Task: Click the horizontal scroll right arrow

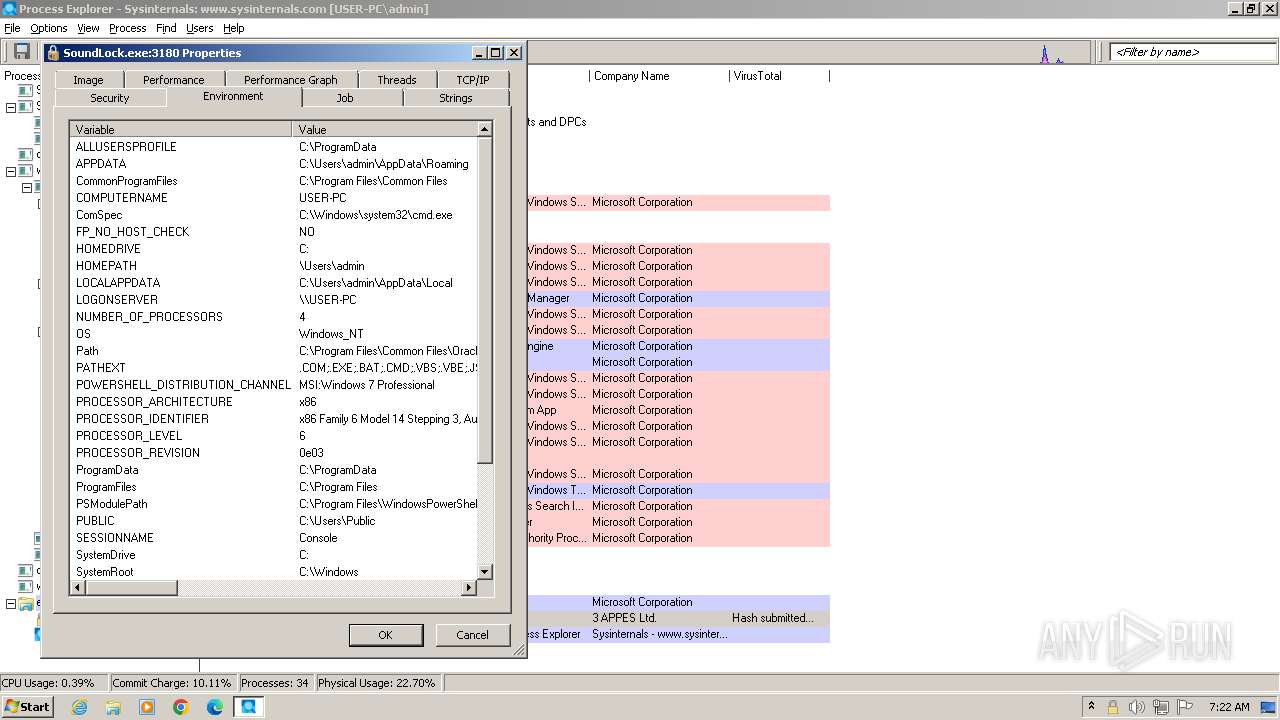Action: pyautogui.click(x=469, y=588)
